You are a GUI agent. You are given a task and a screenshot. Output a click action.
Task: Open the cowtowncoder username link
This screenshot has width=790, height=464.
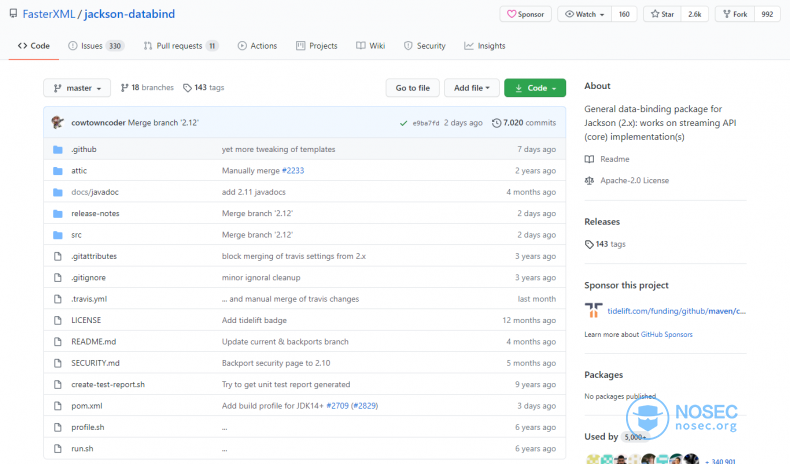pos(98,123)
